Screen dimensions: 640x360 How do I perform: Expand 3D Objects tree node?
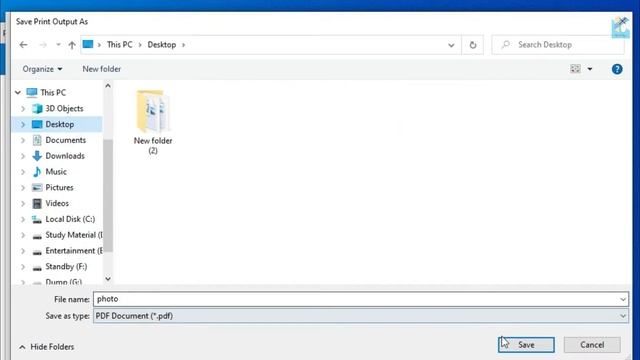click(23, 109)
